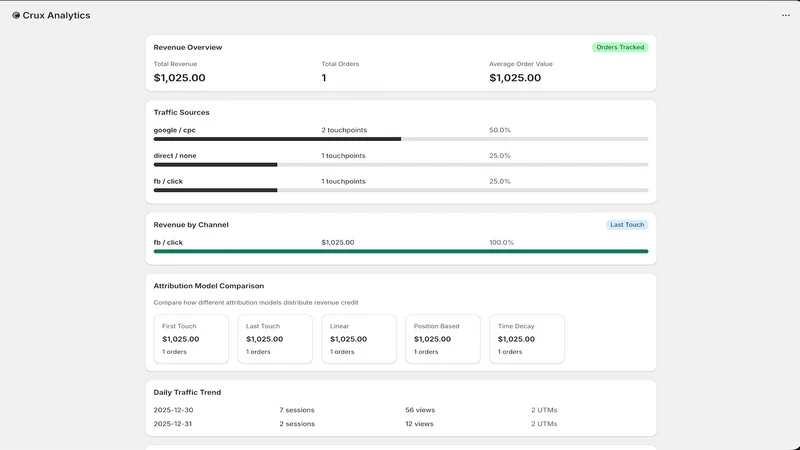This screenshot has width=800, height=450.
Task: Click the 56 views value
Action: (x=420, y=410)
